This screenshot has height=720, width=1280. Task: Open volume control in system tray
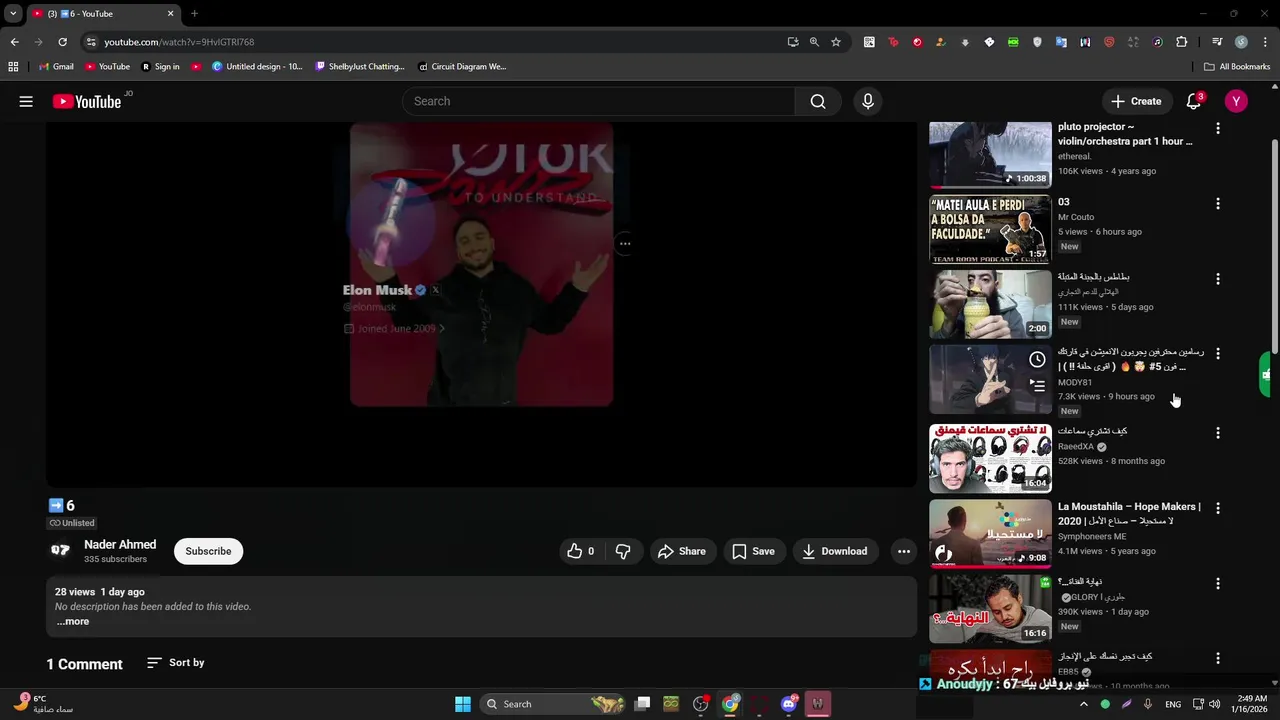1214,704
